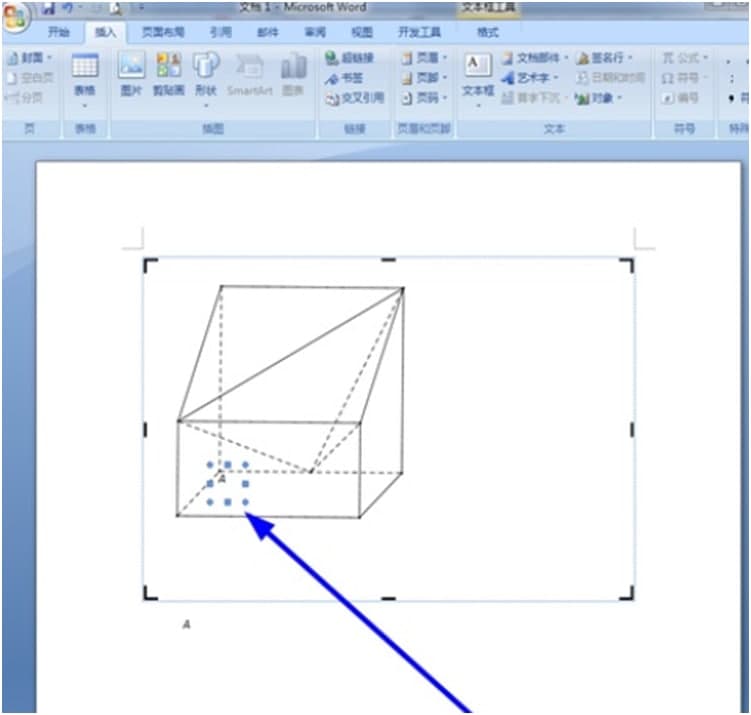This screenshot has height=715, width=751.
Task: Open the round Office button menu
Action: [15, 17]
